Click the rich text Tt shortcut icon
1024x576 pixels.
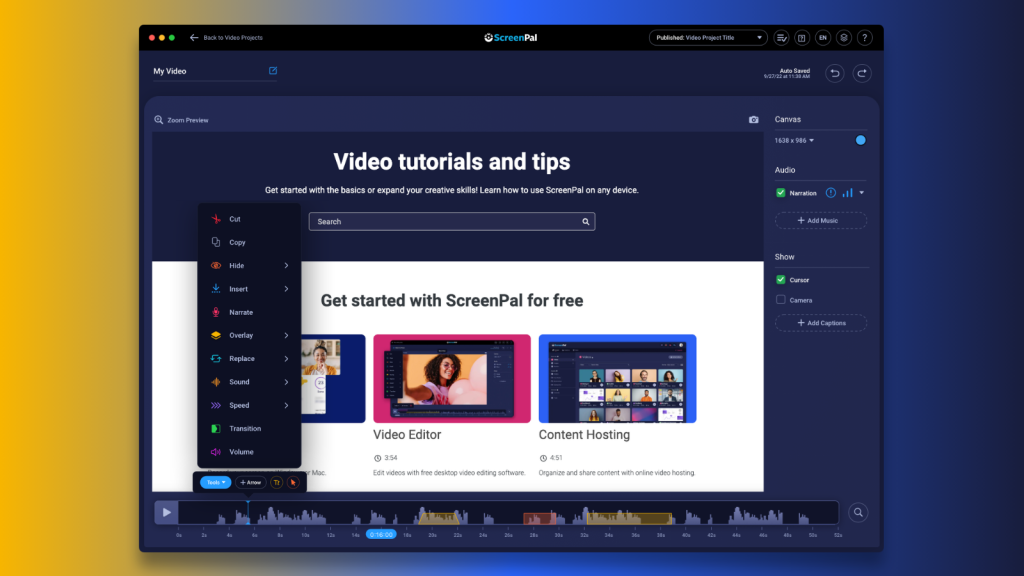277,483
